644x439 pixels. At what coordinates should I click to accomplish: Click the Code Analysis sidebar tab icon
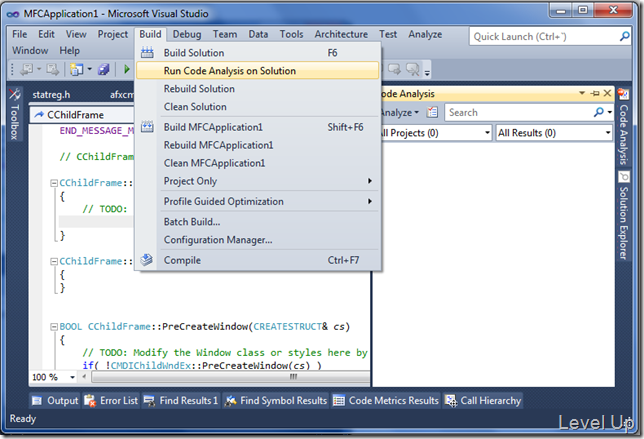click(623, 94)
